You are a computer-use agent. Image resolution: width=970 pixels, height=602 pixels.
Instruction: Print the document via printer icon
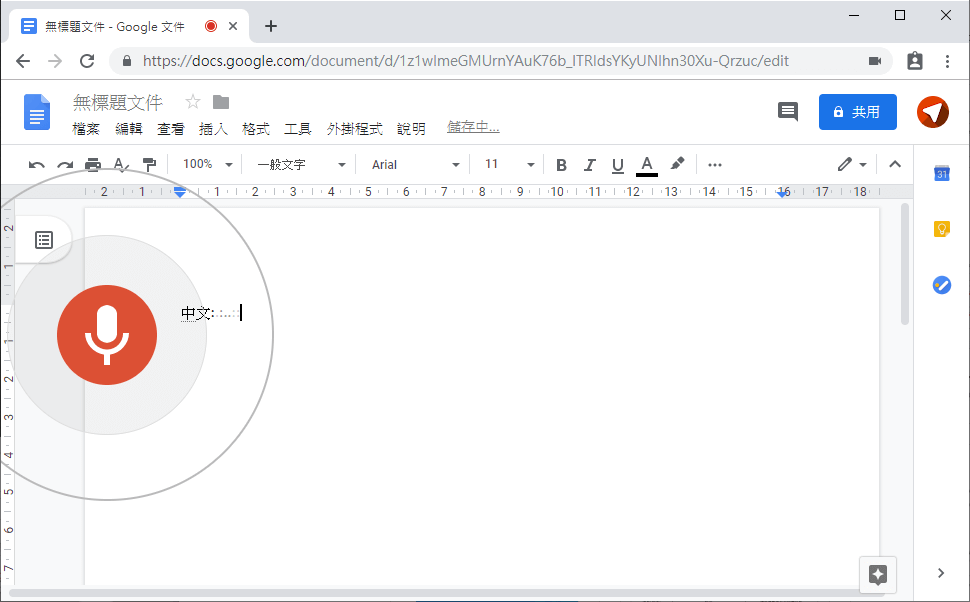tap(93, 165)
